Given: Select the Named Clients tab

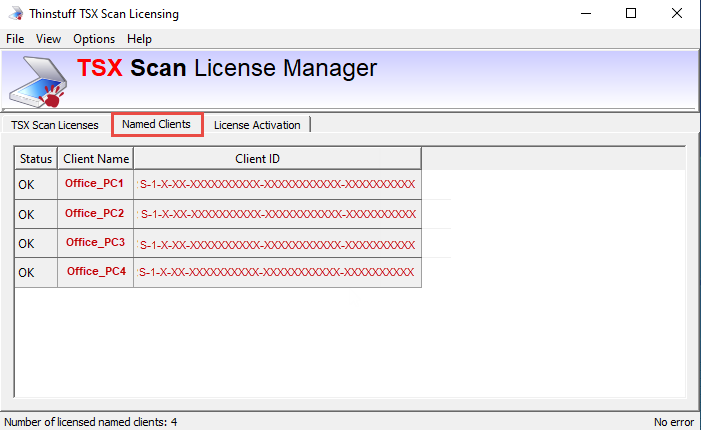Looking at the screenshot, I should pyautogui.click(x=156, y=124).
